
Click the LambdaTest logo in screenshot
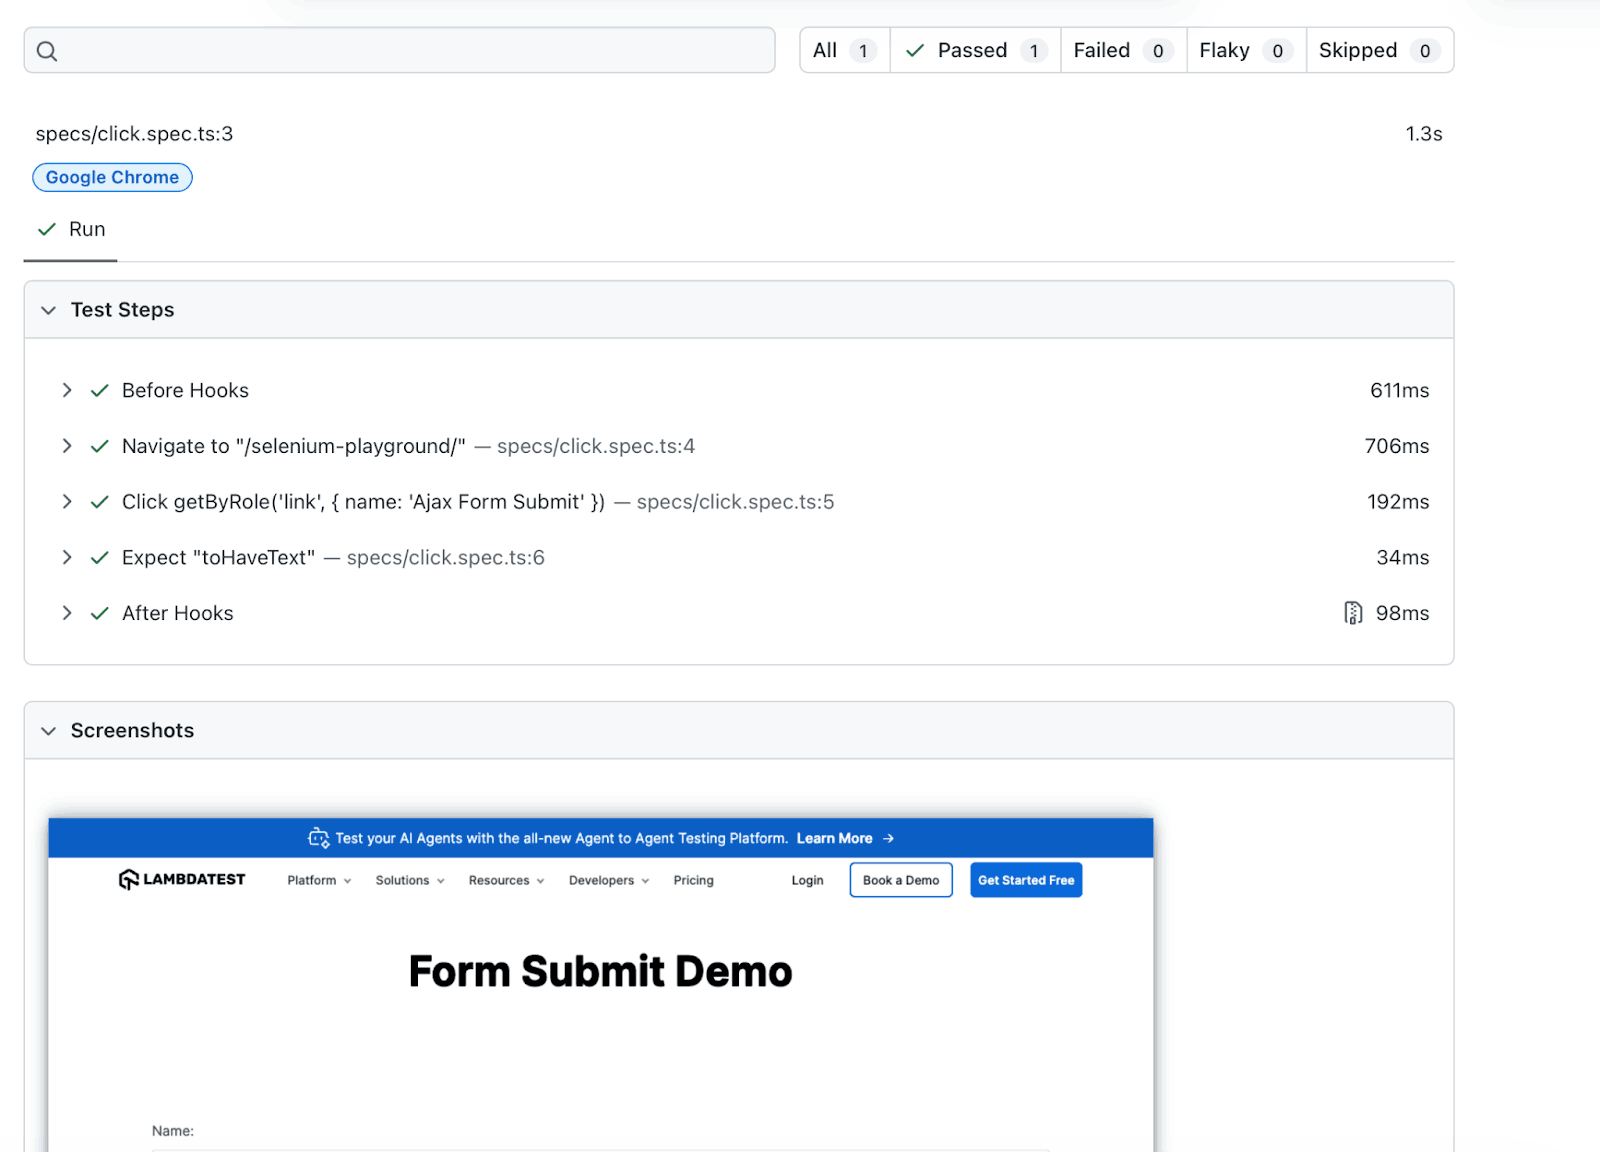[182, 880]
